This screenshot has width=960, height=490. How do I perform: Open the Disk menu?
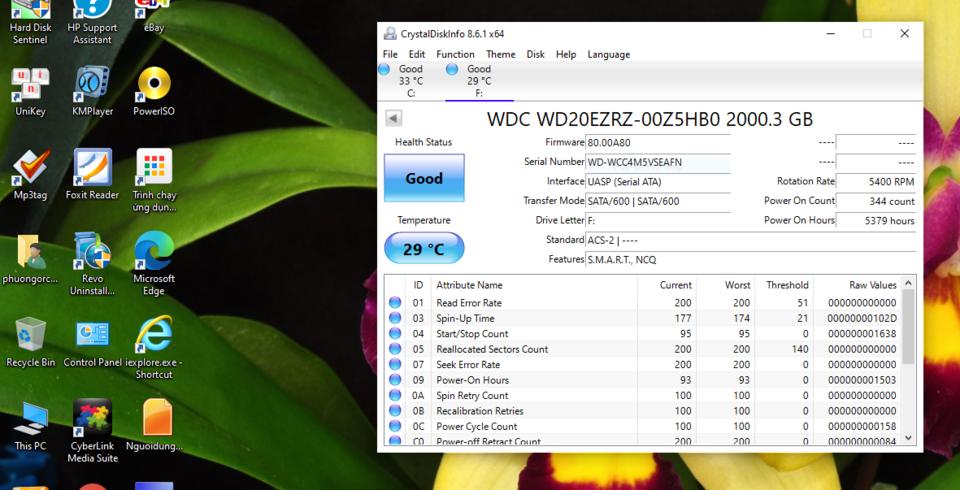pos(536,55)
